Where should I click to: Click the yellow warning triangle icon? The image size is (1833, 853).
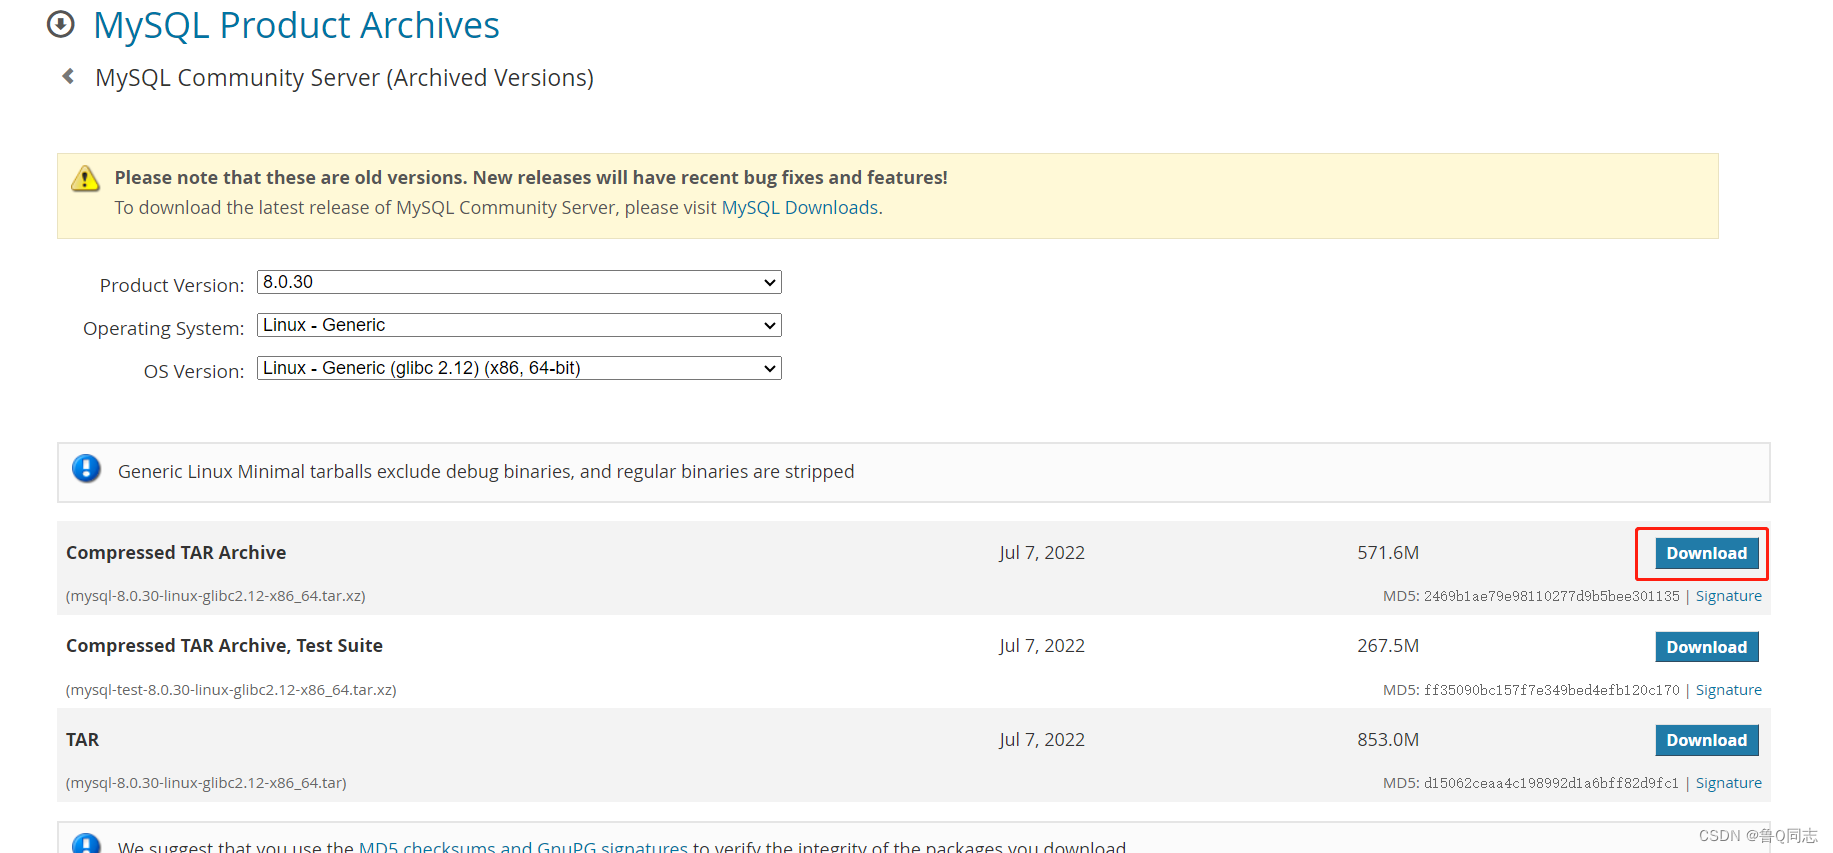pyautogui.click(x=86, y=179)
